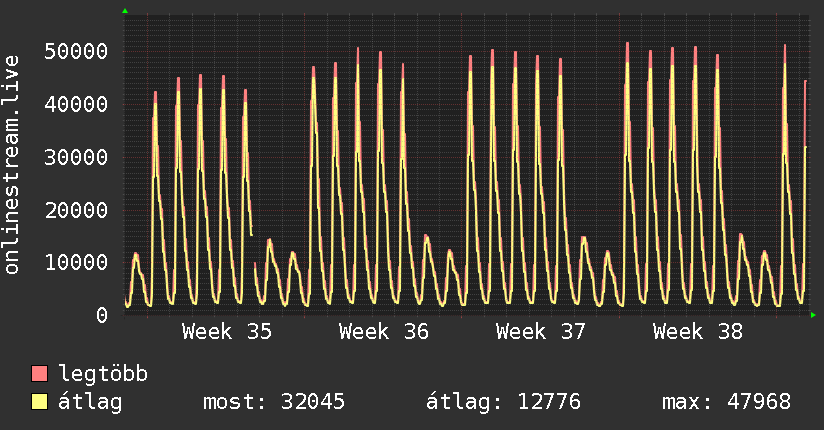
Task: Click the legtöbb legend label
Action: click(103, 374)
